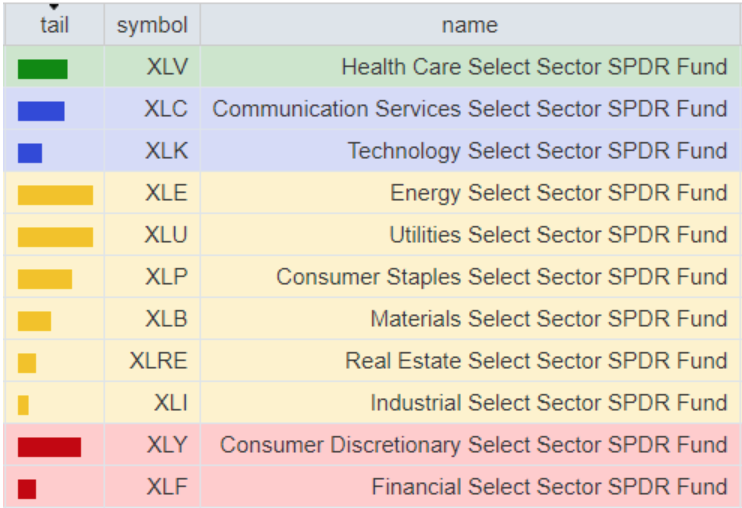The height and width of the screenshot is (508, 742).
Task: Click the sort arrow above tail
Action: click(54, 8)
